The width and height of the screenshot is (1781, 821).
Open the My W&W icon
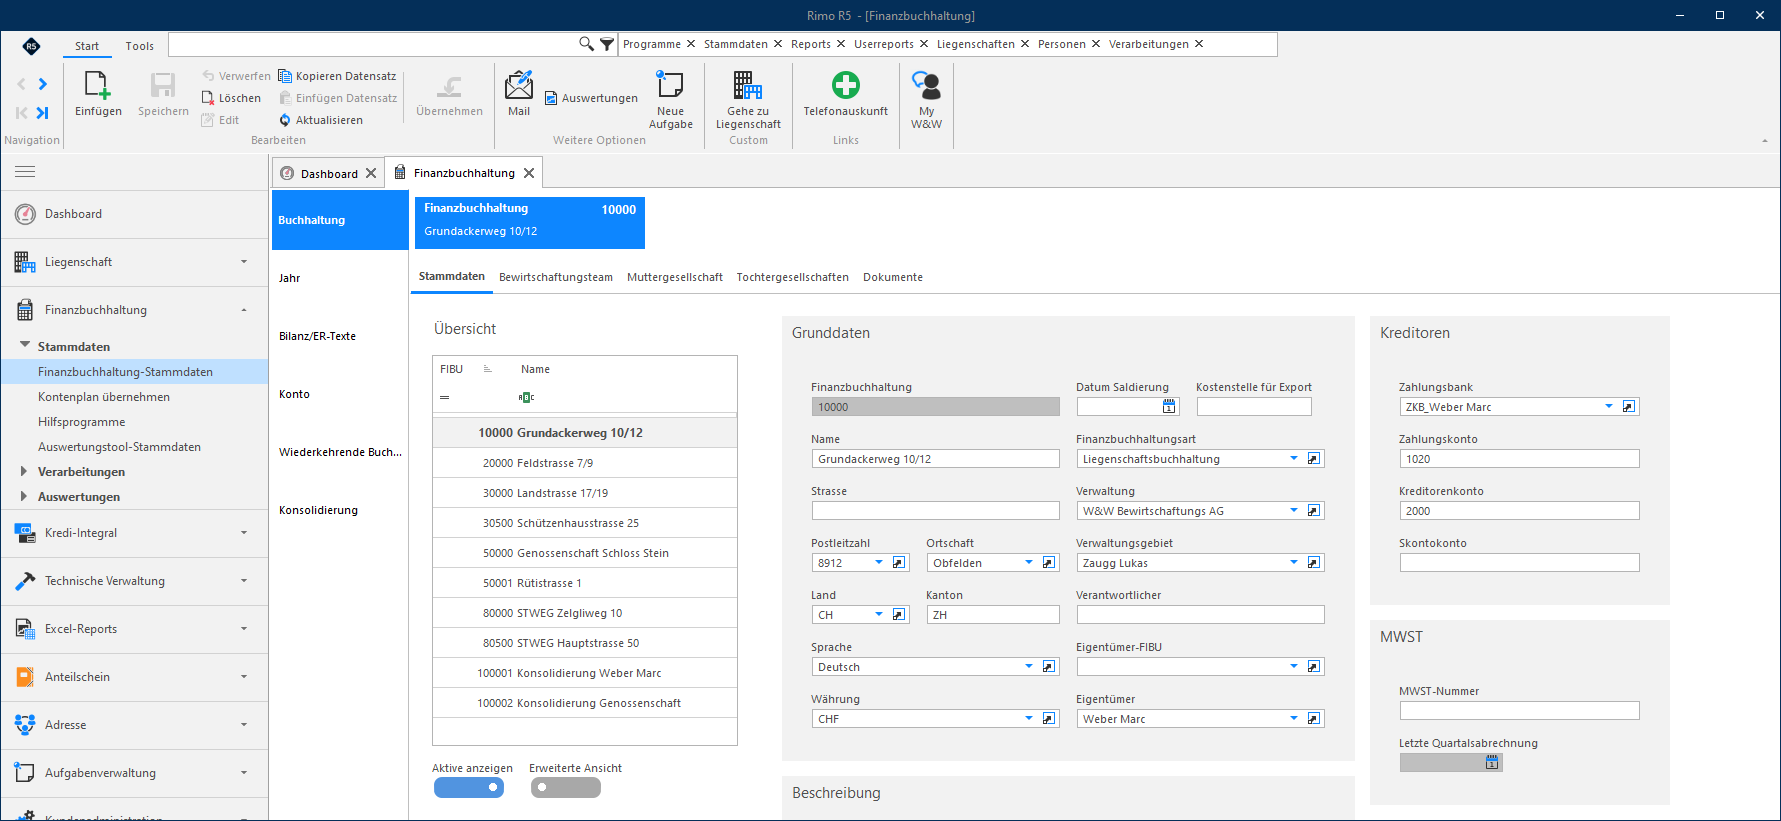tap(926, 86)
